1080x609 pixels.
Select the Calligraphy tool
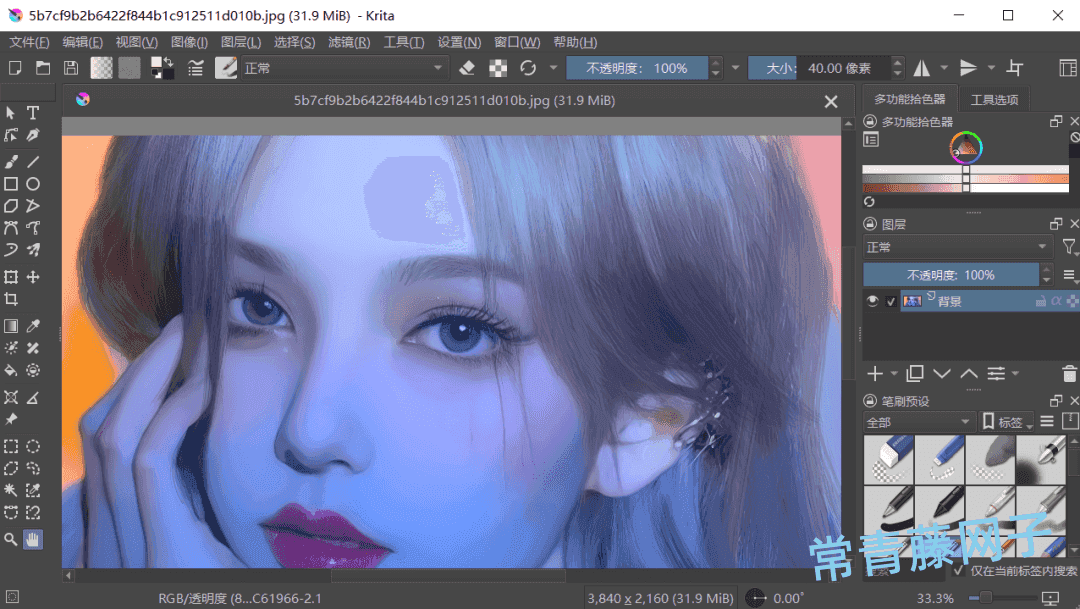[32, 135]
